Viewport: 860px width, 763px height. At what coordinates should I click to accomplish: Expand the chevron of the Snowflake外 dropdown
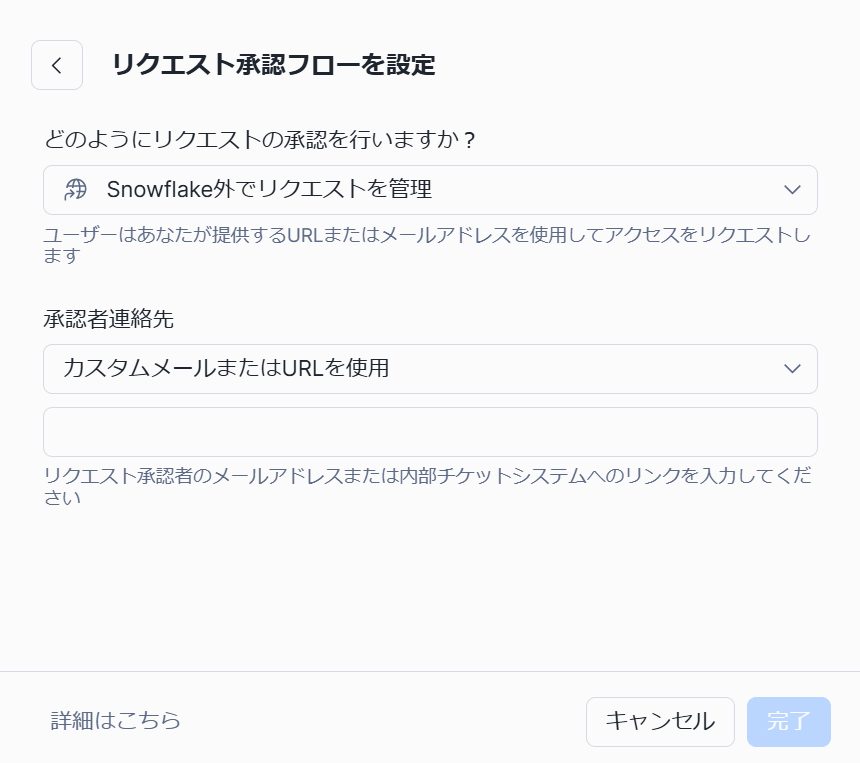[792, 190]
